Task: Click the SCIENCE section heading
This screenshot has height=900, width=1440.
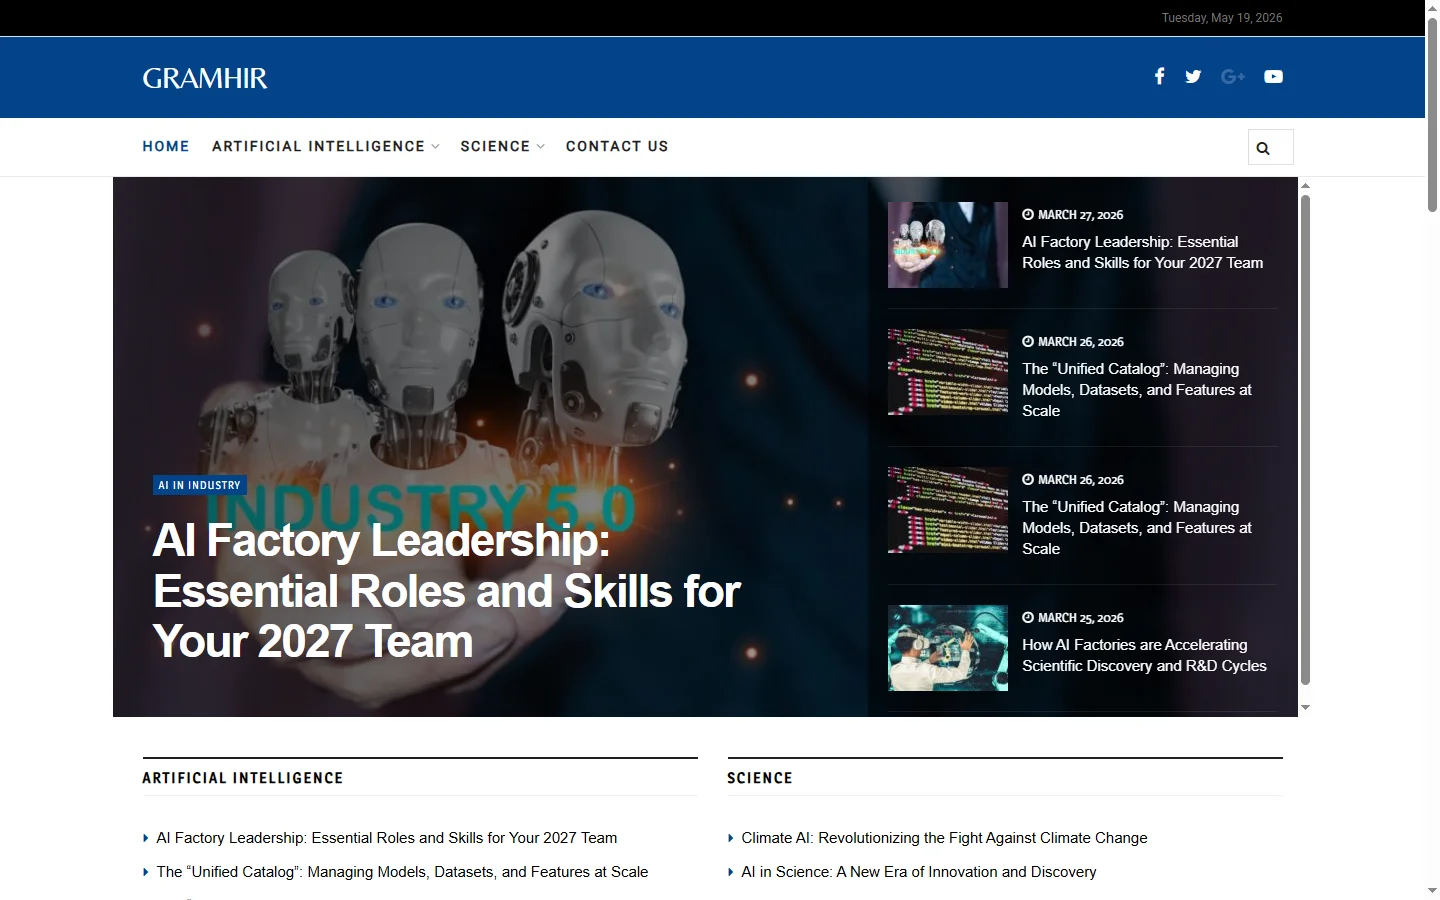Action: [760, 778]
